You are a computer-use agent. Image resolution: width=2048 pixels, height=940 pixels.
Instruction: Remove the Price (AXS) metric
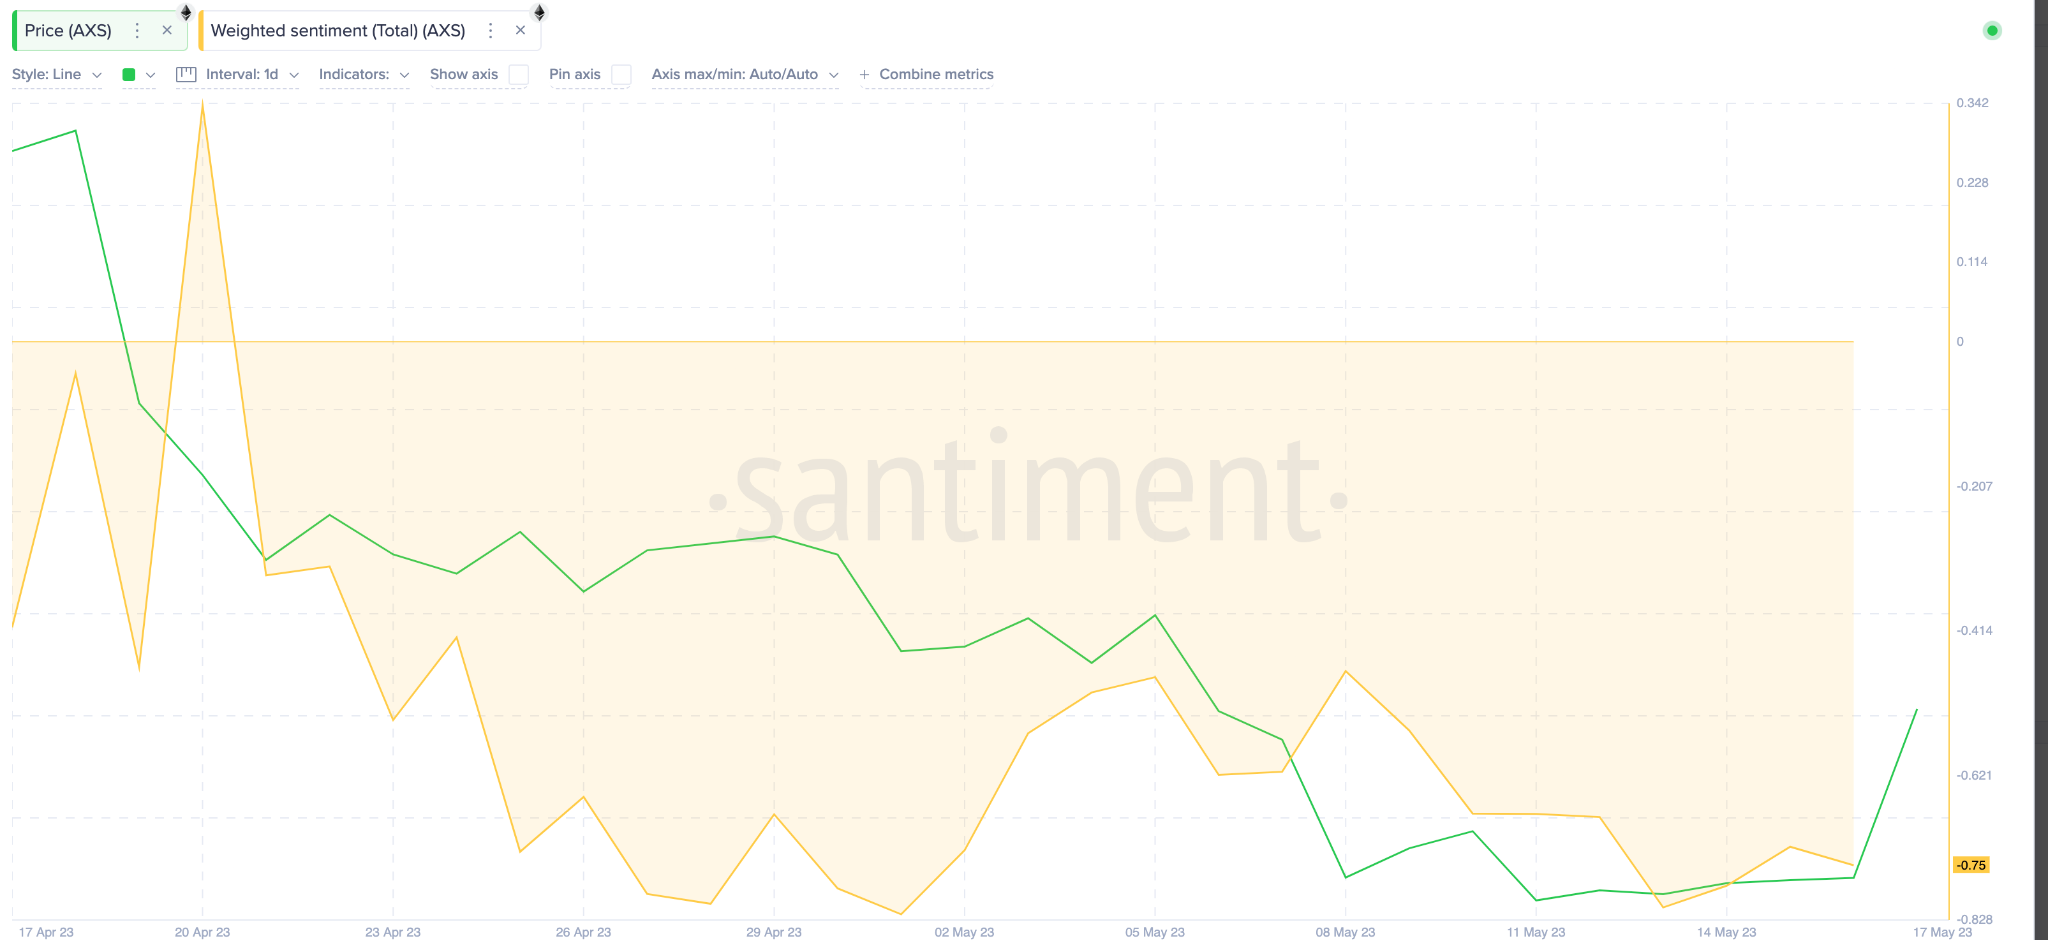(167, 31)
